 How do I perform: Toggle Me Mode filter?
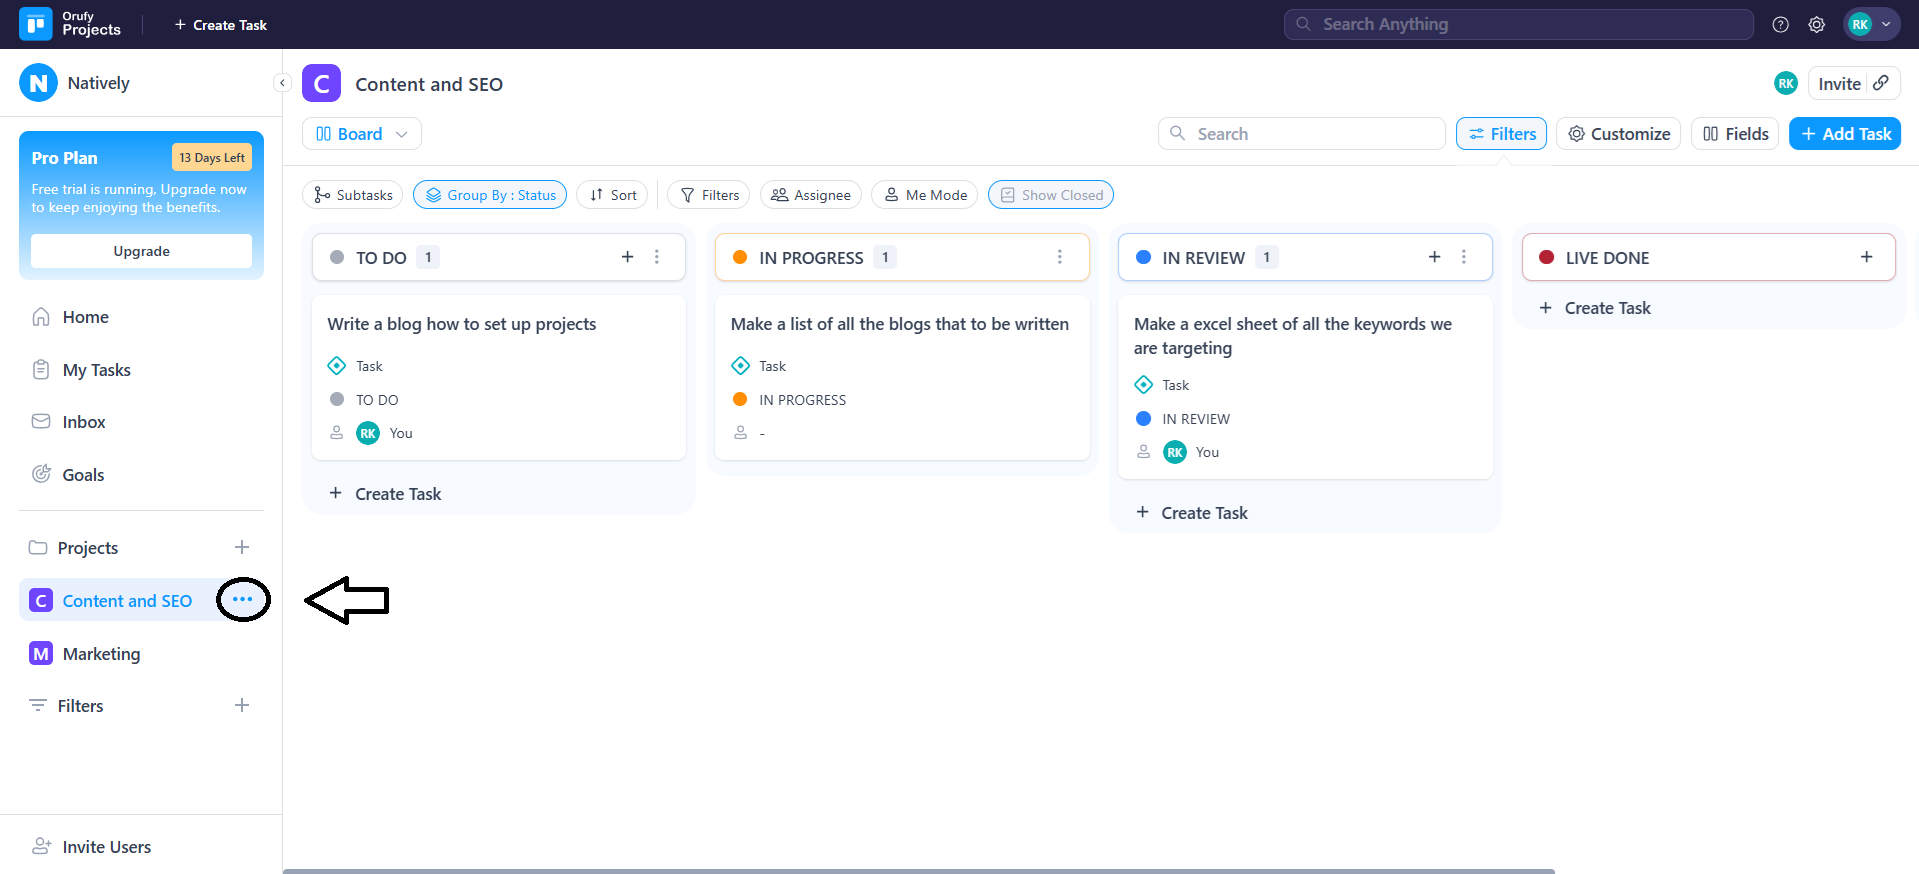click(925, 195)
